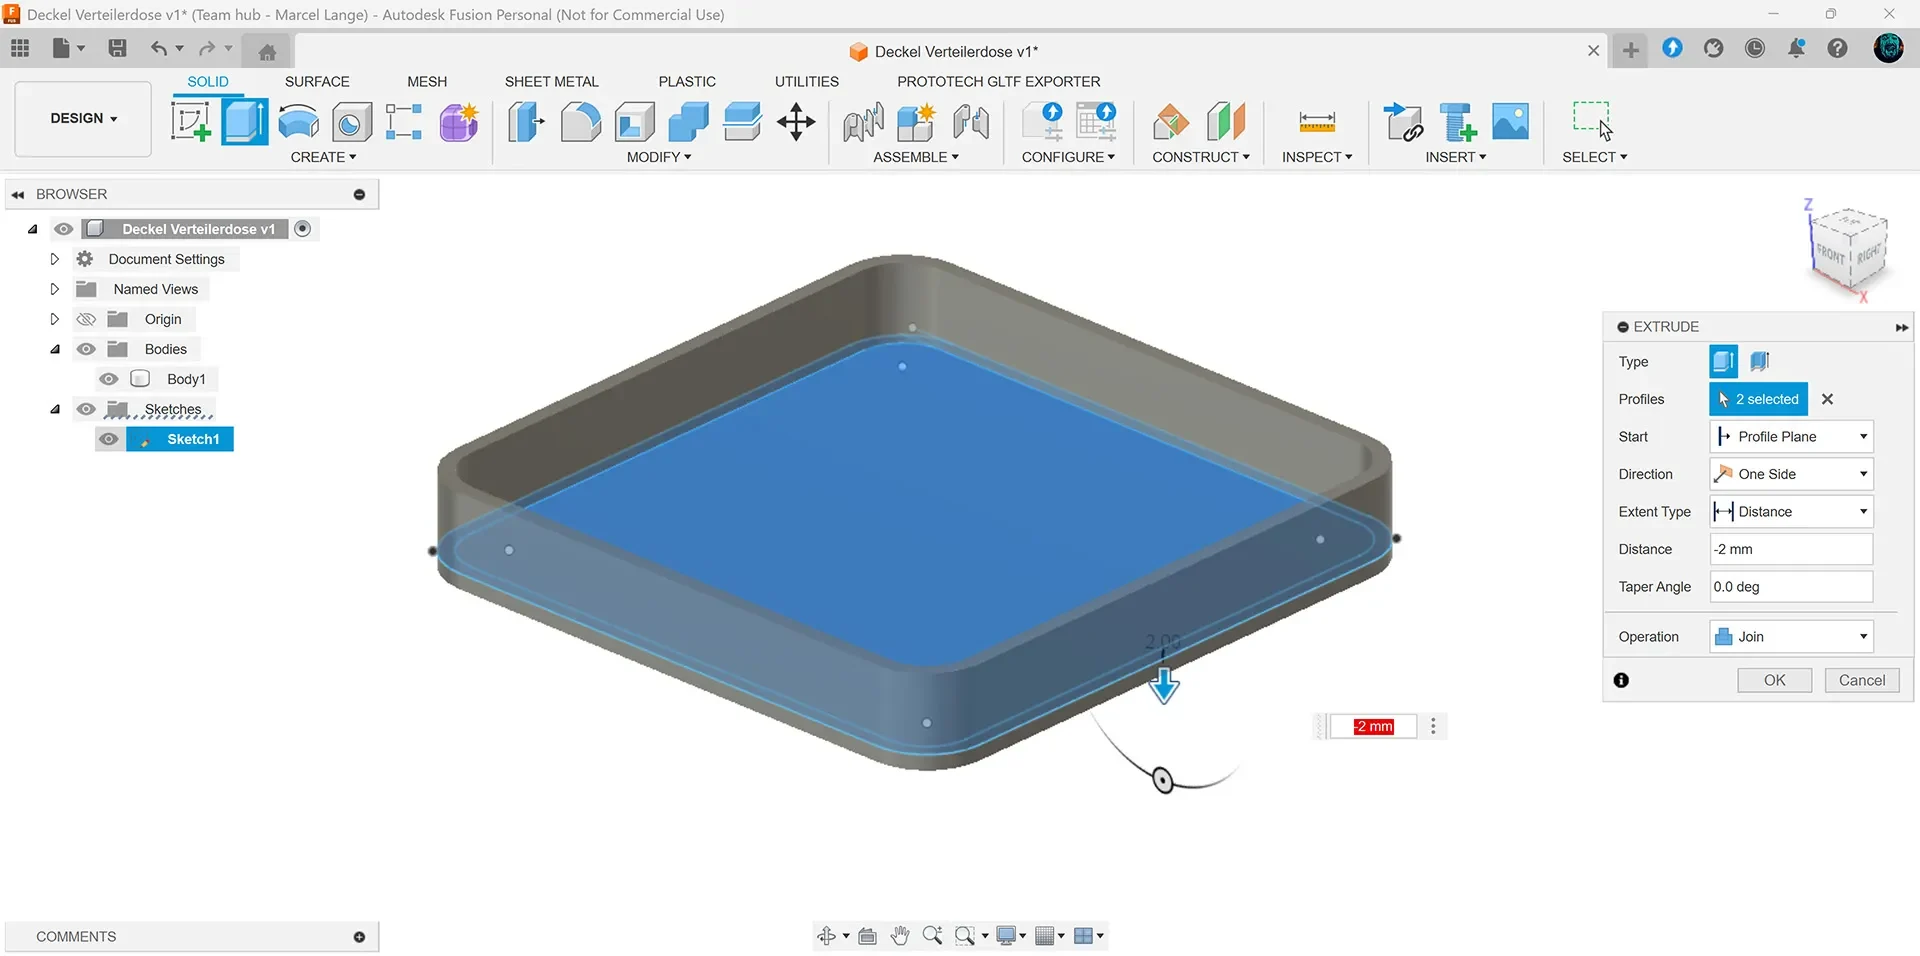Select the Fillet tool in Modify
The height and width of the screenshot is (956, 1920).
point(580,122)
